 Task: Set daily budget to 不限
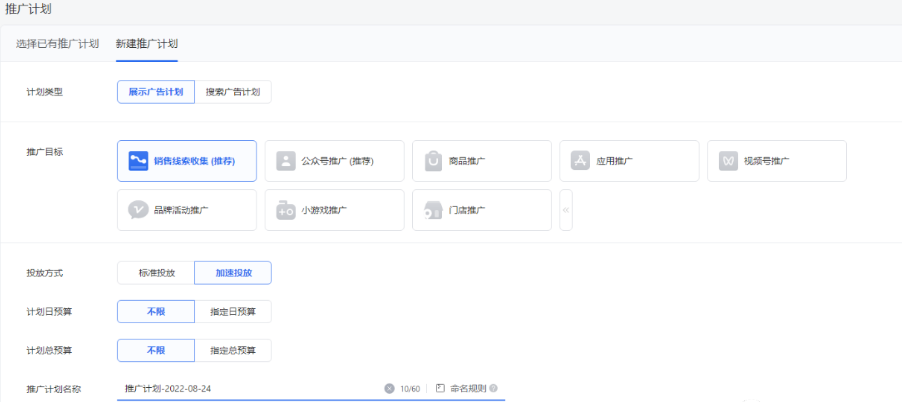(x=156, y=312)
